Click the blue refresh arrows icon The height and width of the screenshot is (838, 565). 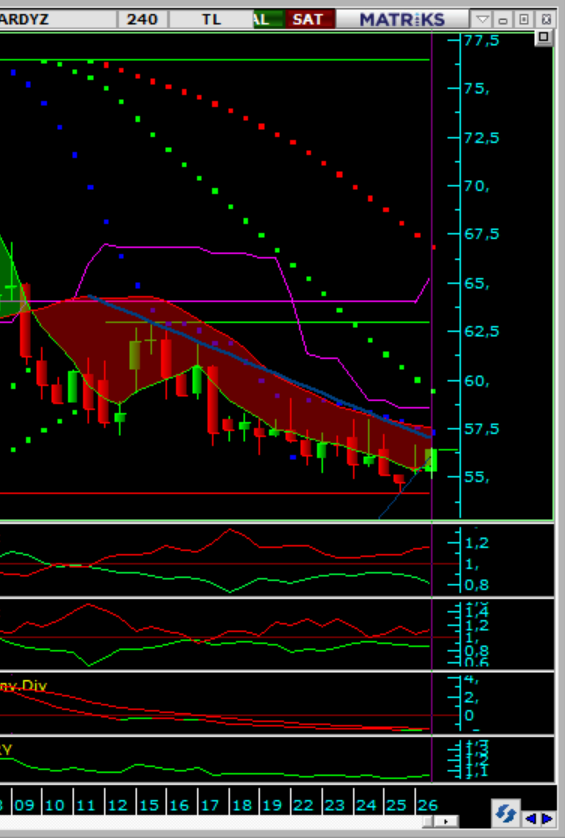click(x=505, y=814)
